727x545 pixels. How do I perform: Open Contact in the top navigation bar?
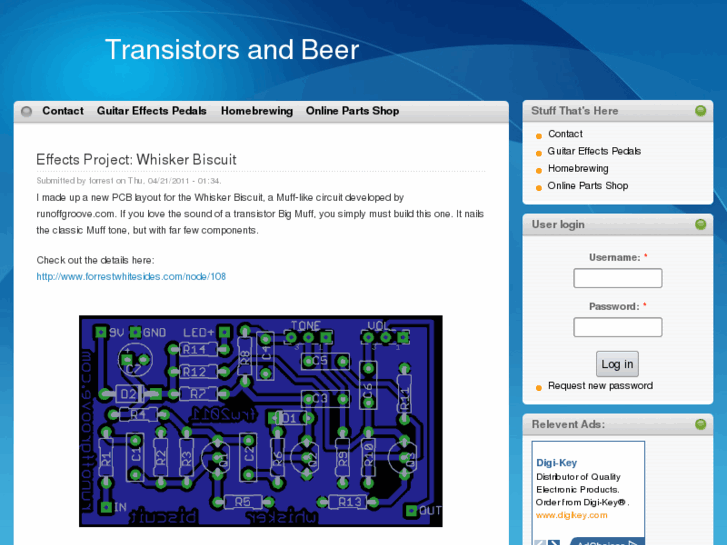pyautogui.click(x=63, y=111)
